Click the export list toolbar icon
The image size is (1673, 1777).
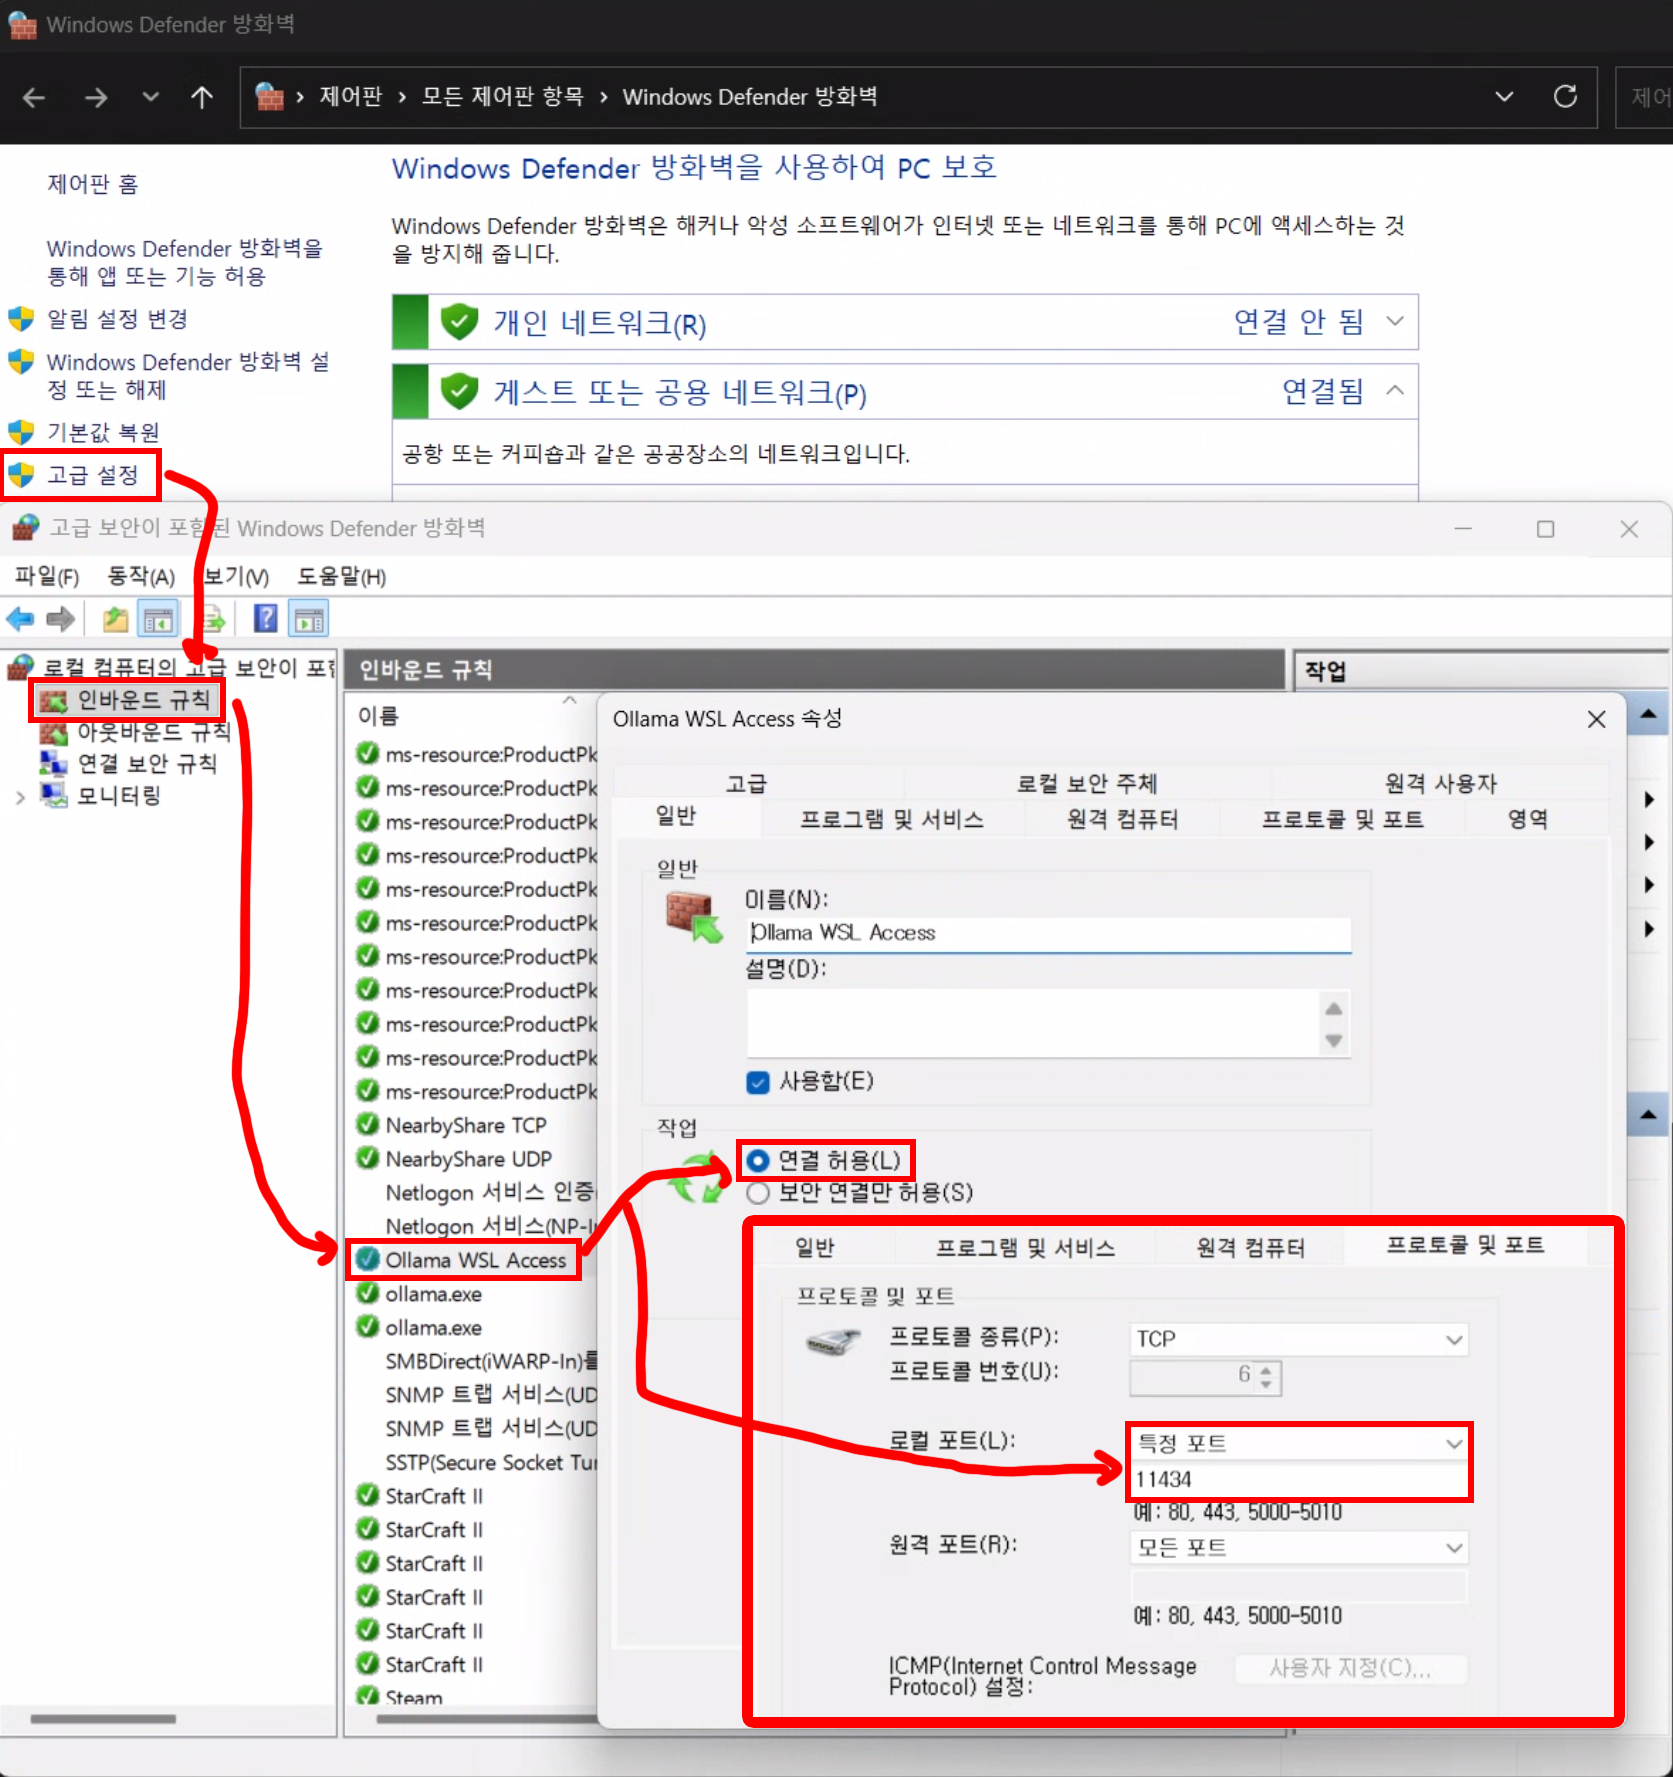click(213, 620)
